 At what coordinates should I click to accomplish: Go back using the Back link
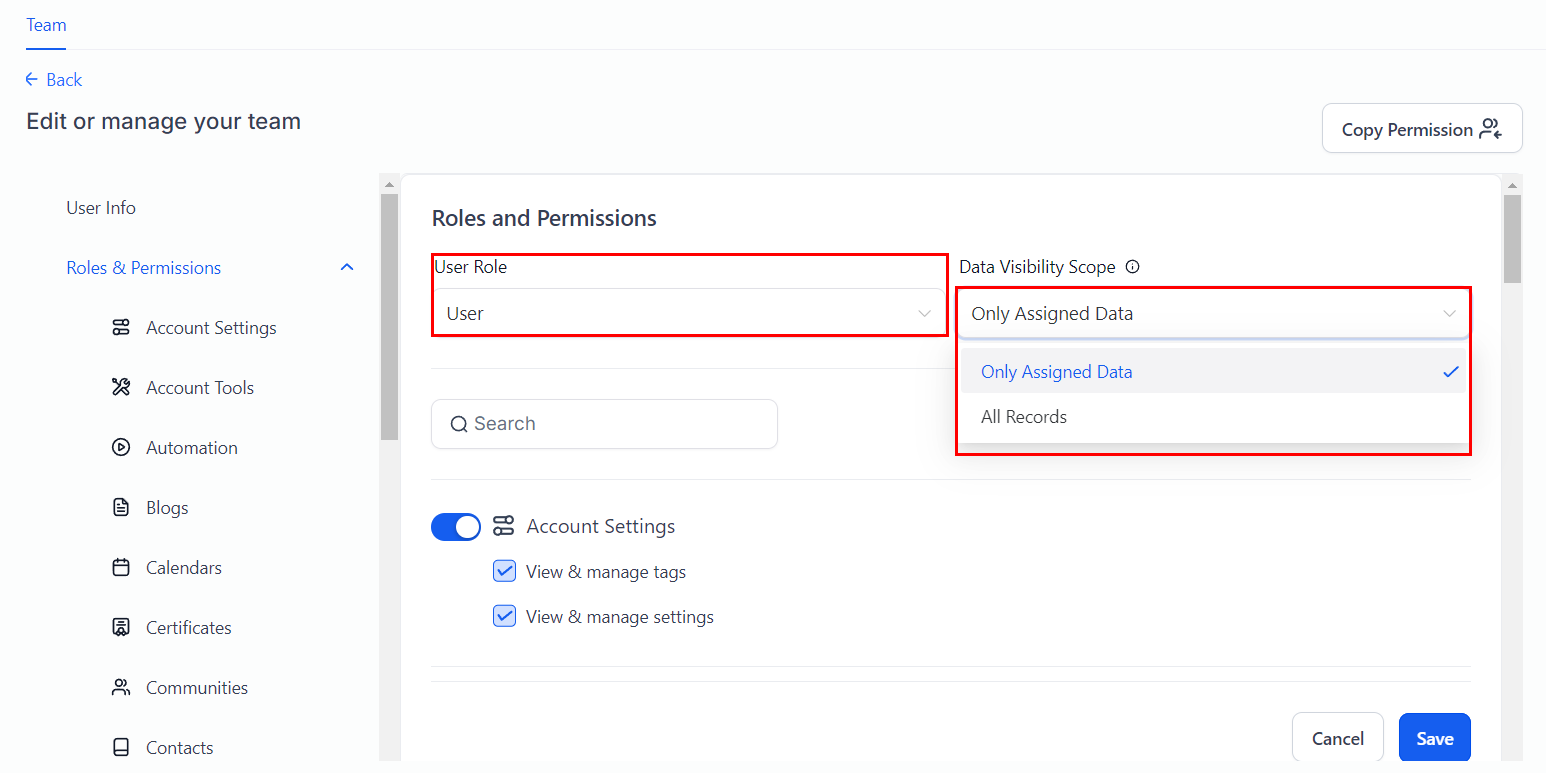click(54, 80)
